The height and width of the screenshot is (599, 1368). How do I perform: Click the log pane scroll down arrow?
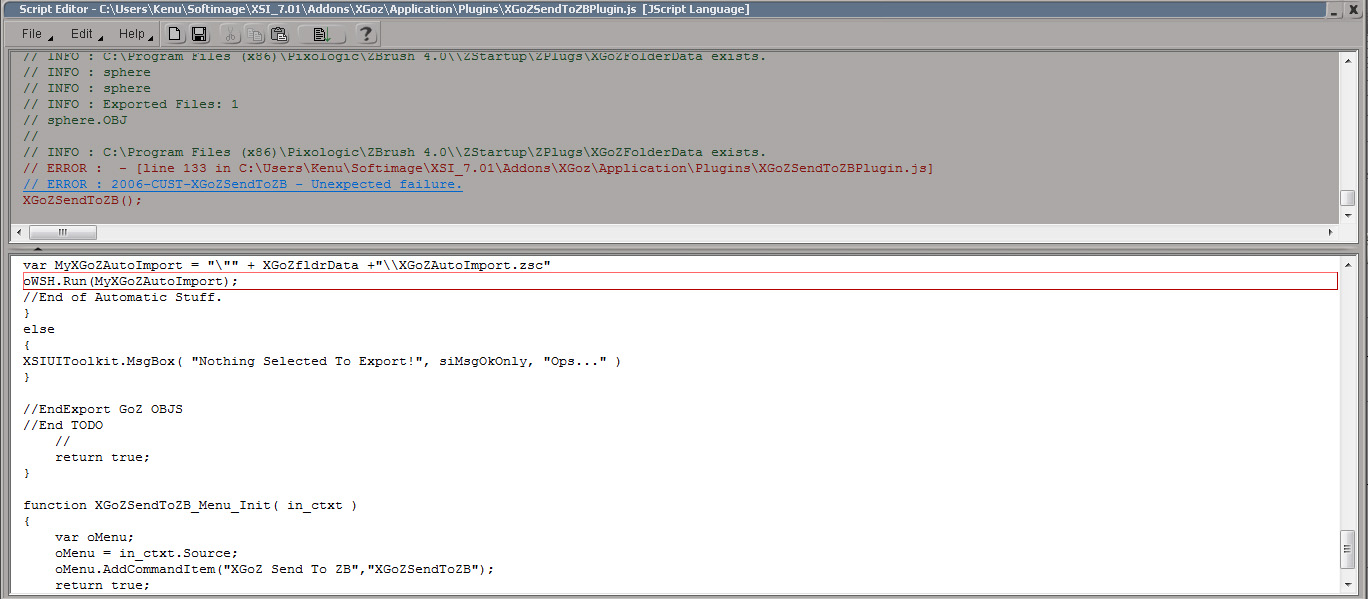click(1348, 214)
